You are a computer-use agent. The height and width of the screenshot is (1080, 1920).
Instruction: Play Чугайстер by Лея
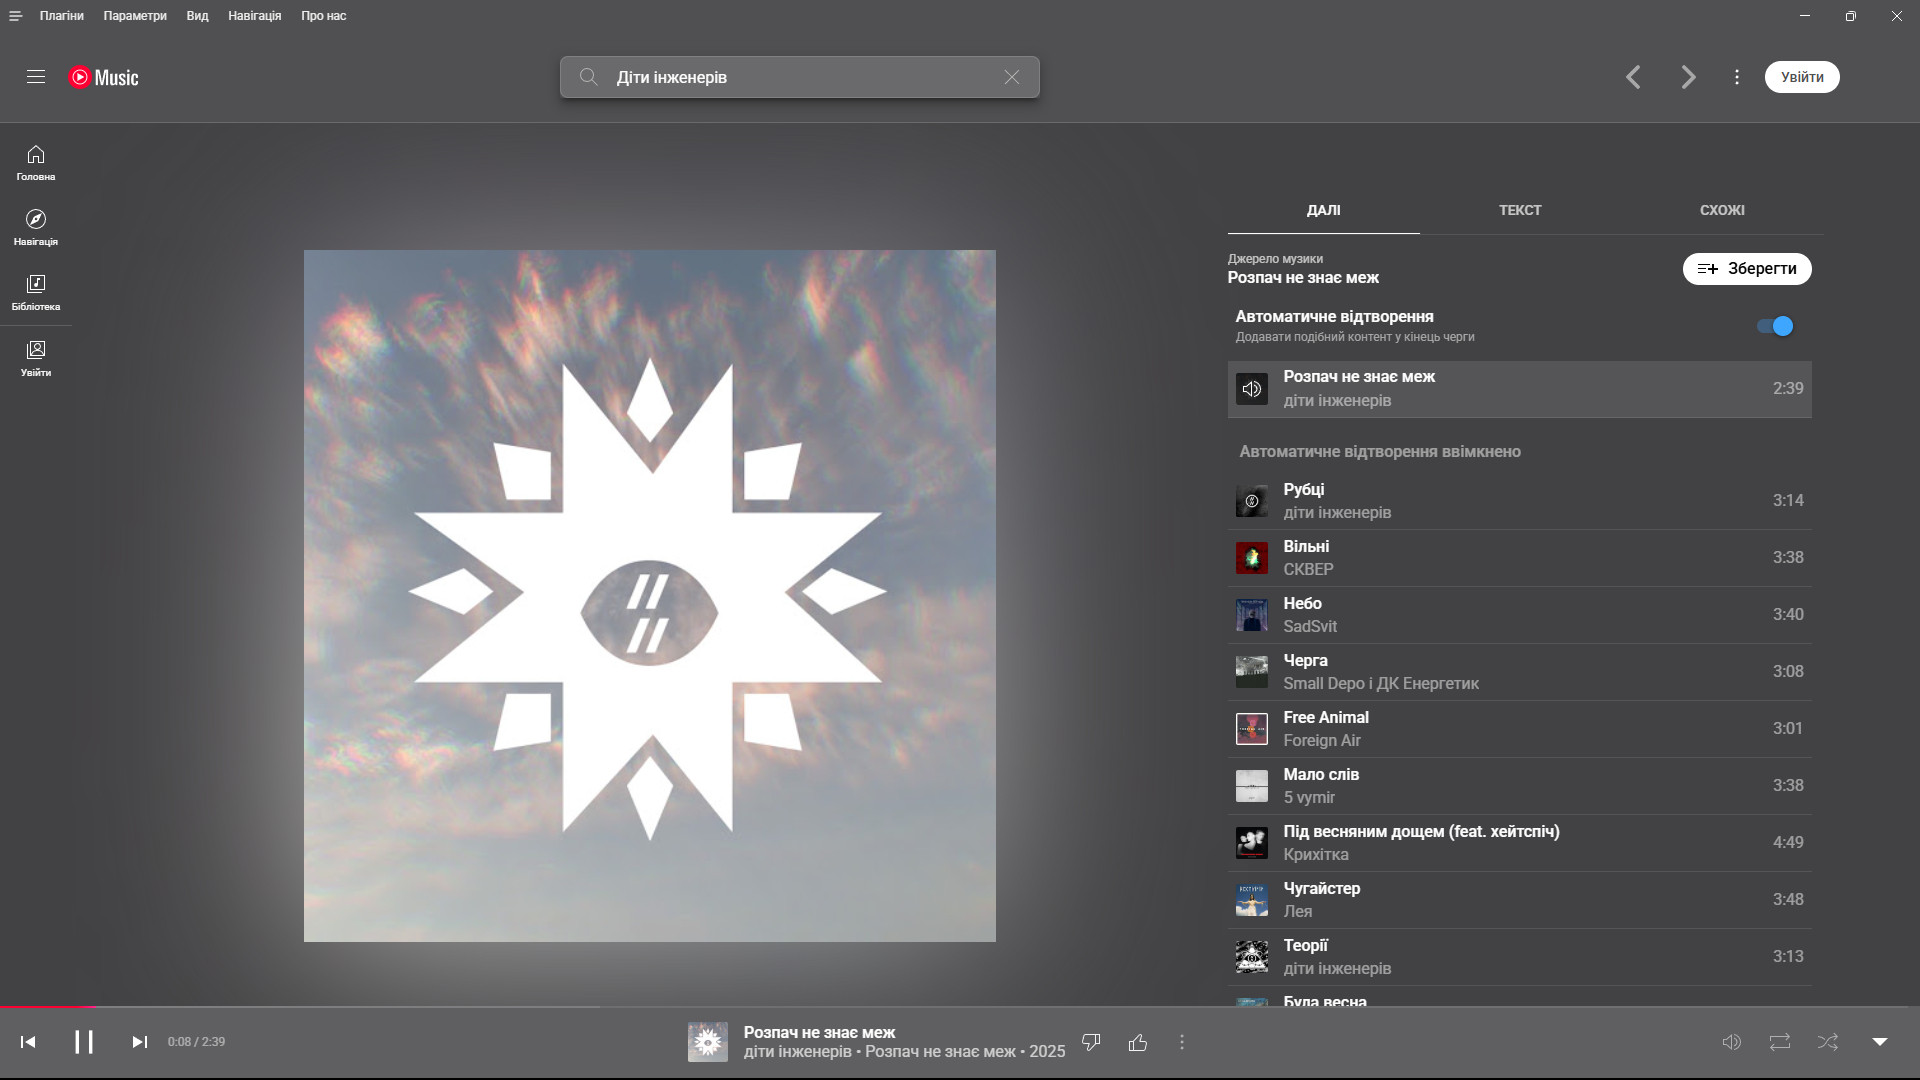pyautogui.click(x=1520, y=900)
